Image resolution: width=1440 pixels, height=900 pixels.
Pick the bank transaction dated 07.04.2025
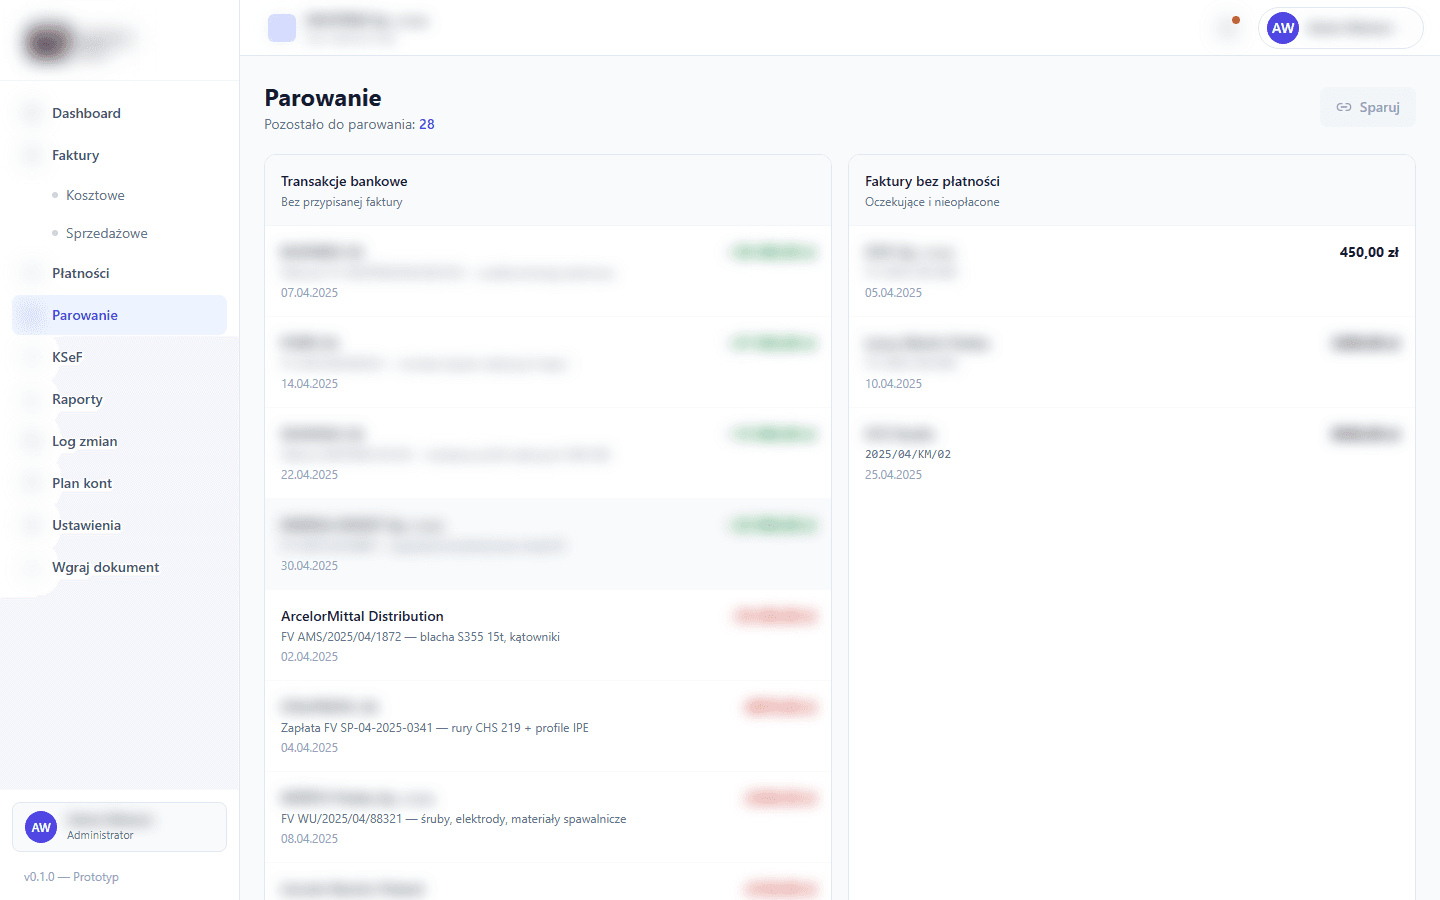coord(548,272)
